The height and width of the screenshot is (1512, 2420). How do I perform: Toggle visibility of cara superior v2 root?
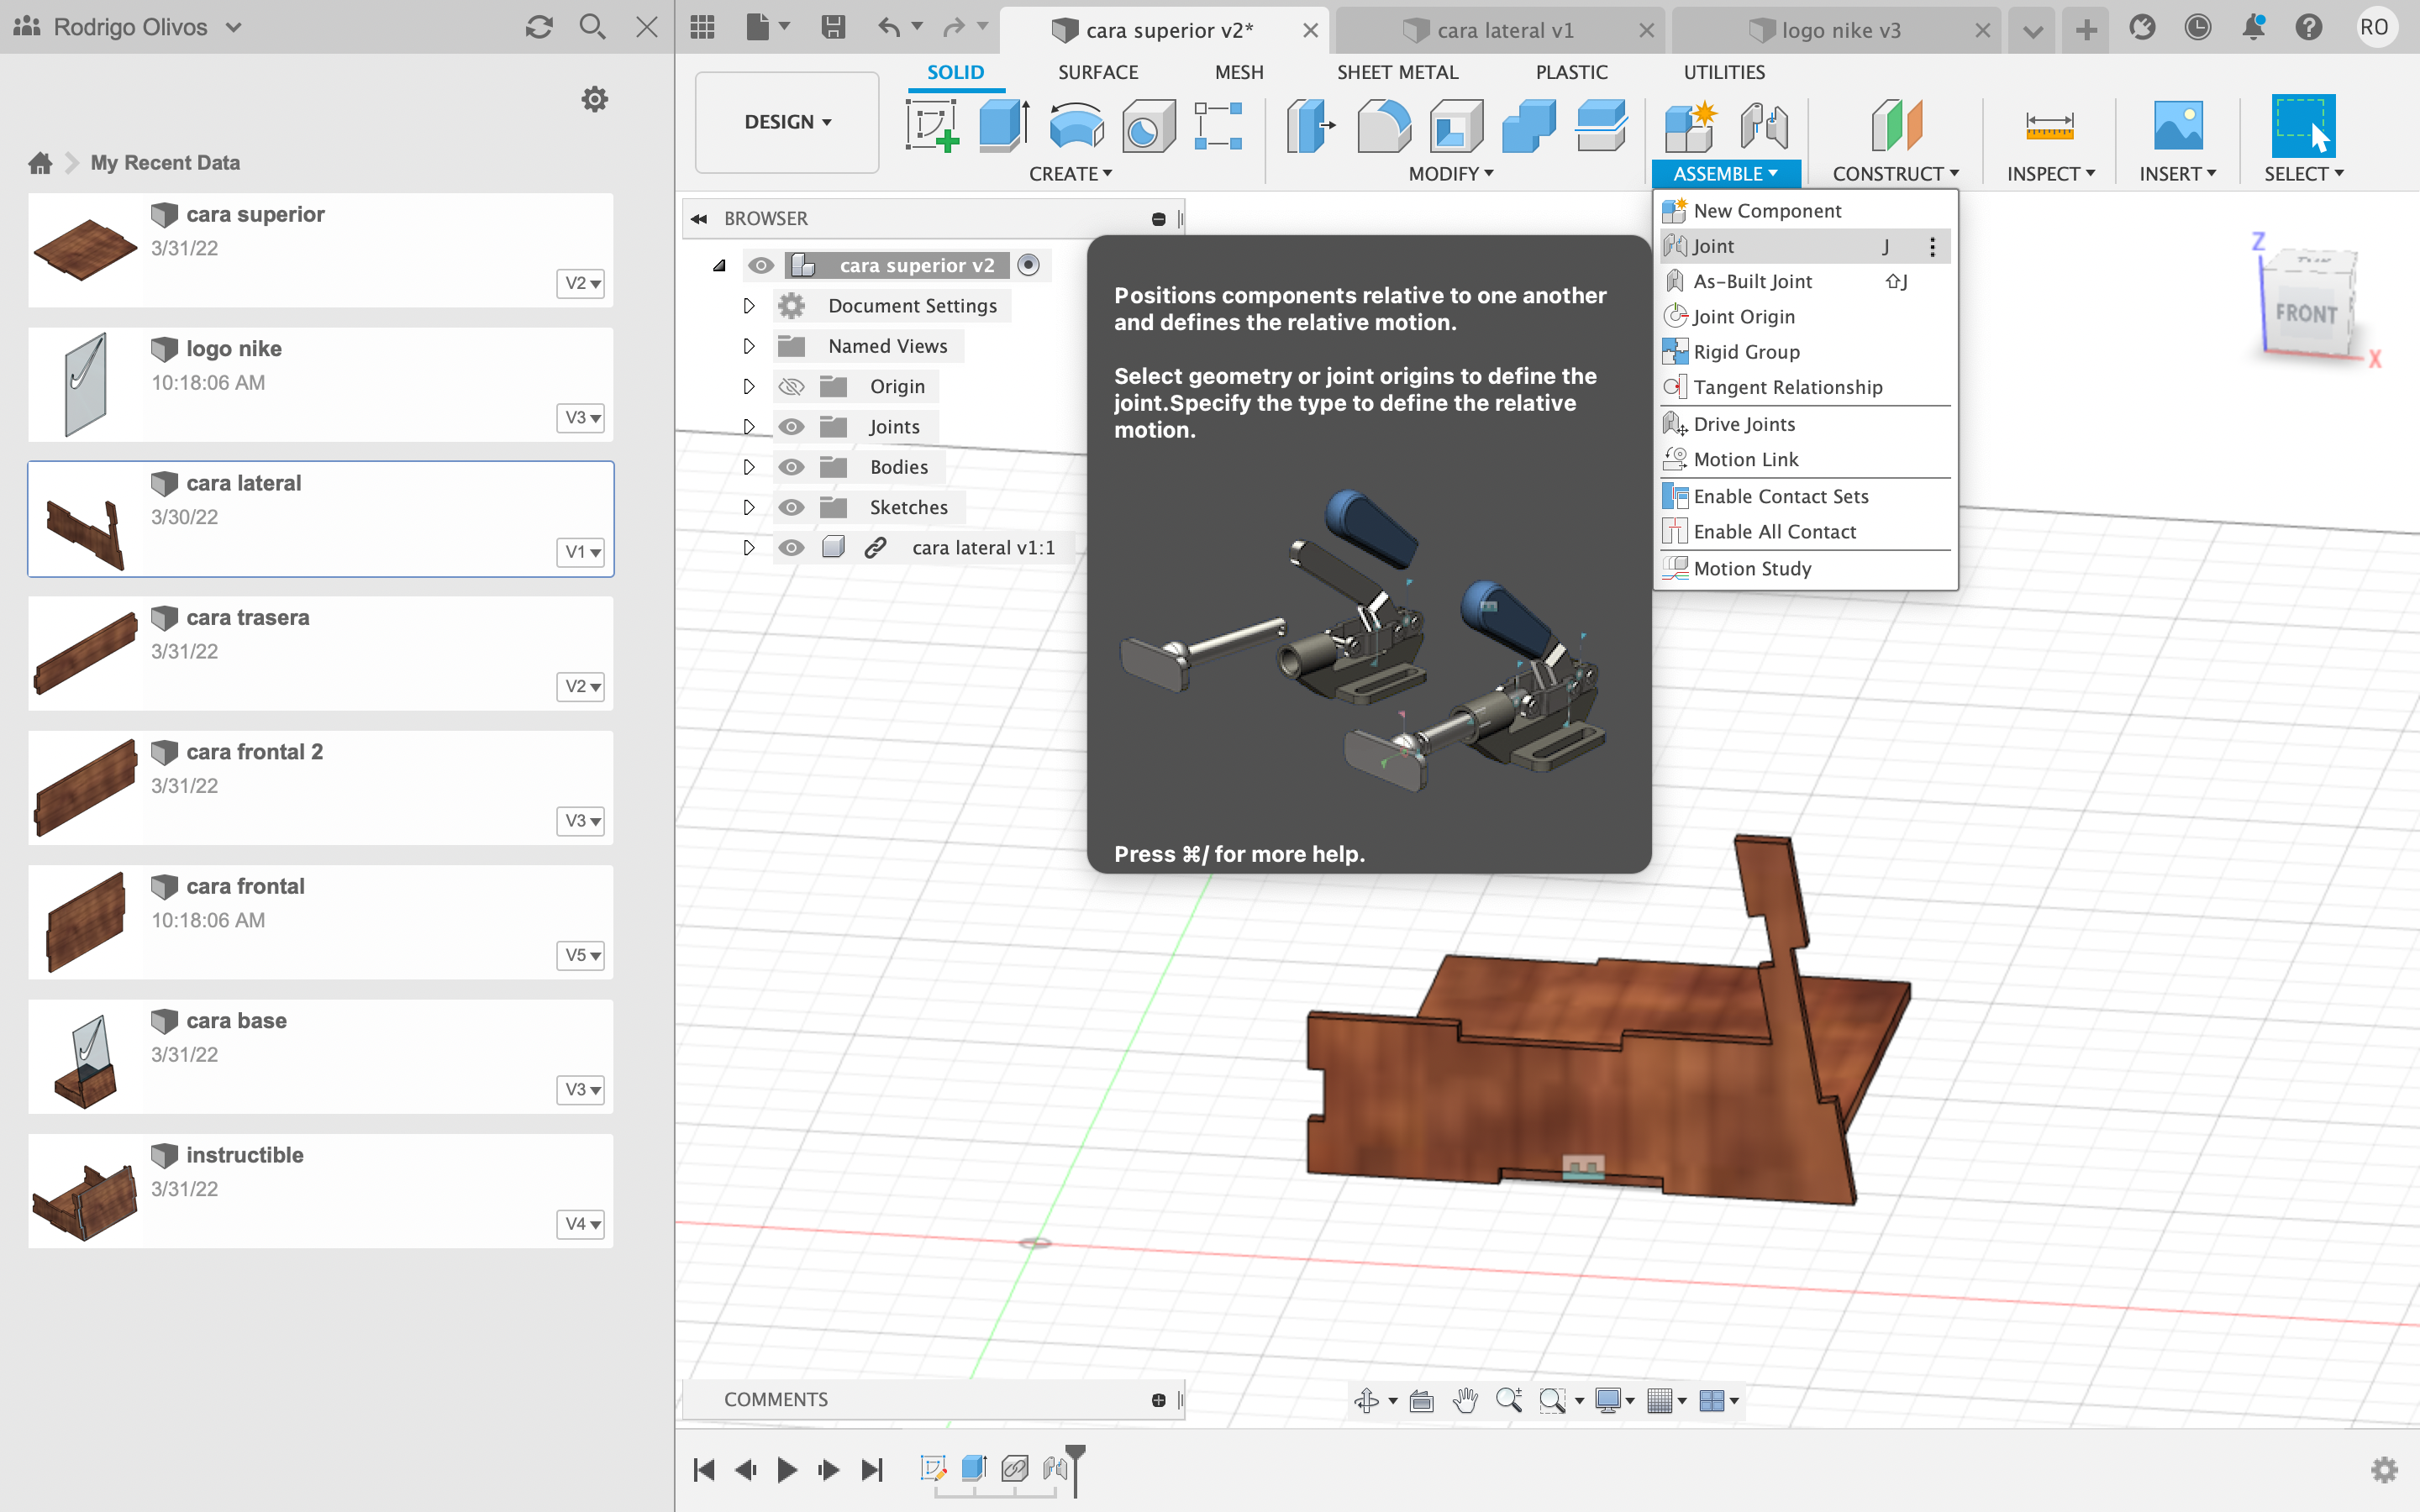[x=761, y=265]
